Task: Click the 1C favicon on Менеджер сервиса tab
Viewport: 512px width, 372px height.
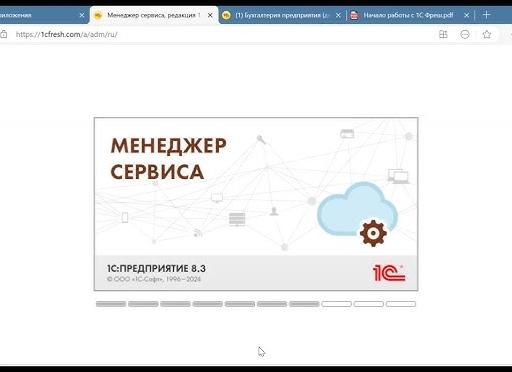Action: pos(98,15)
